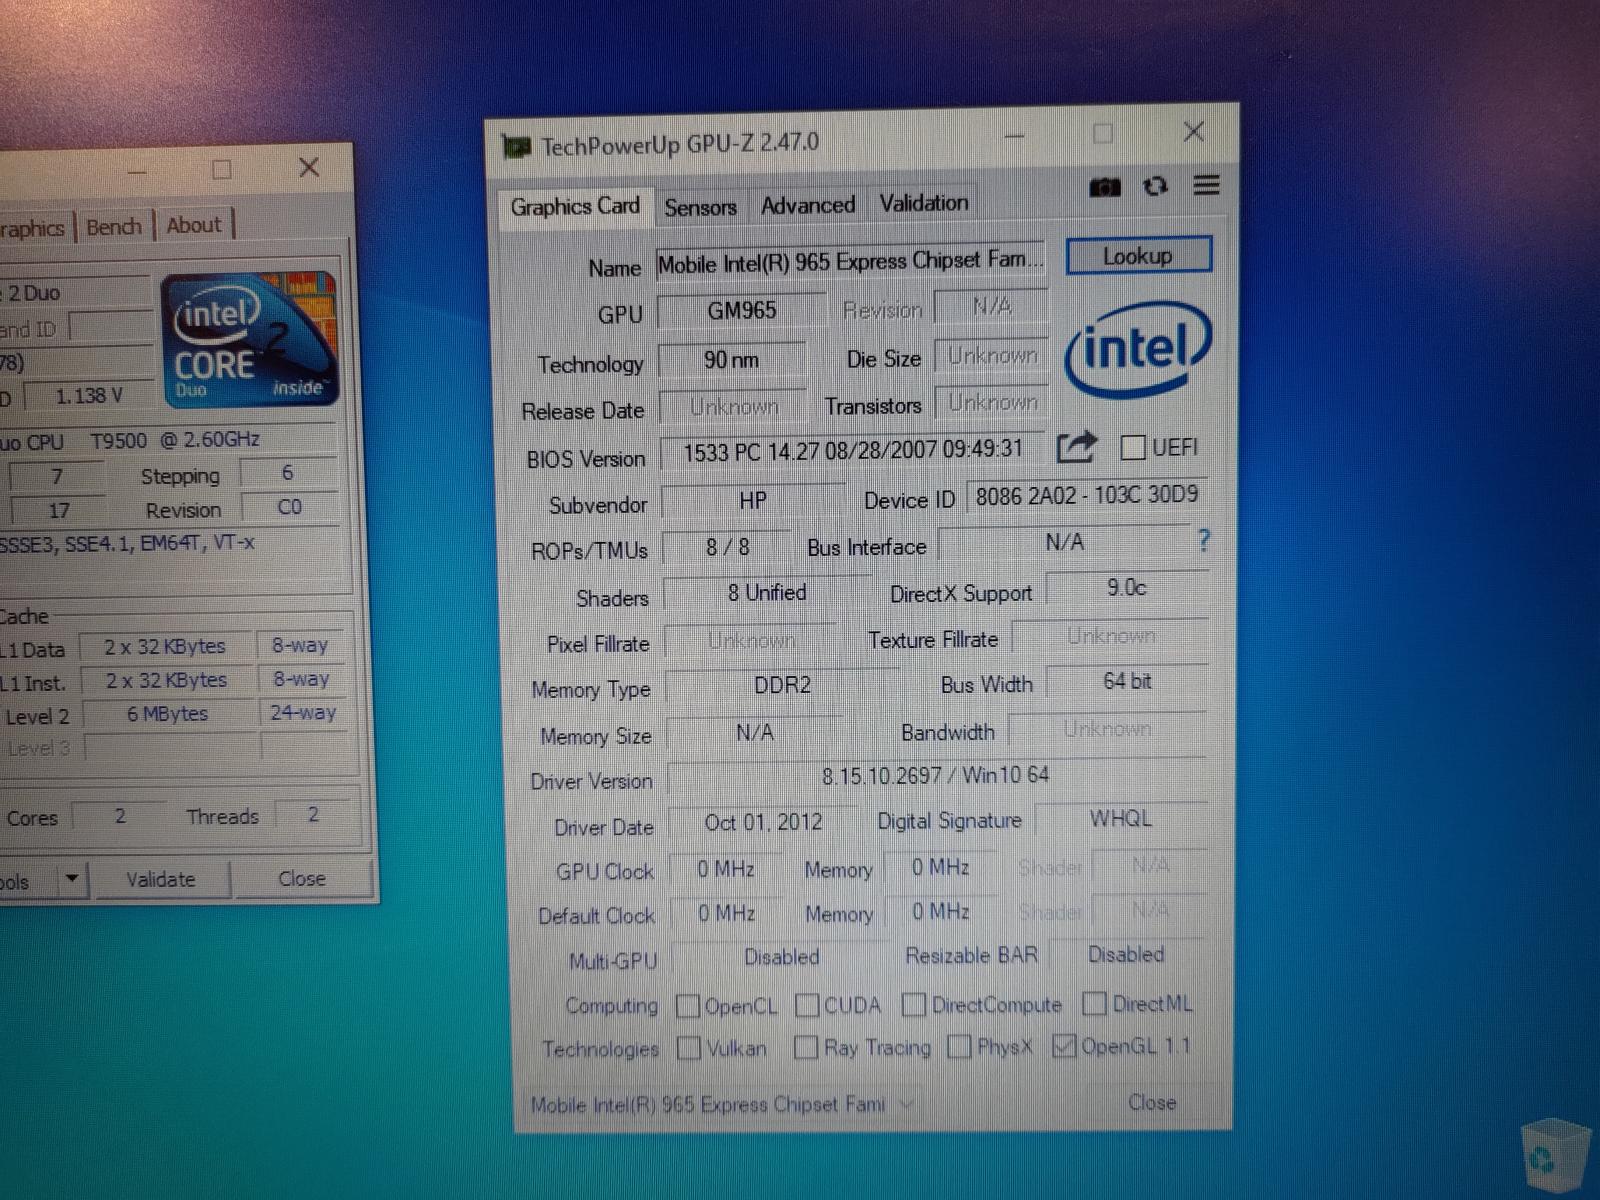Click the Intel Core 2 Duo badge in CPU-Z

[x=250, y=340]
